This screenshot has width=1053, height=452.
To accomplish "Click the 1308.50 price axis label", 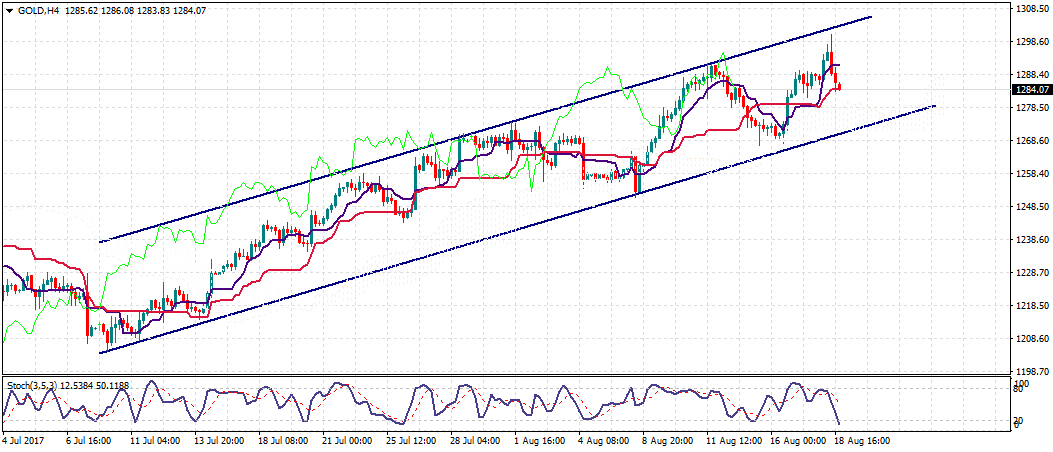I will pos(1029,9).
